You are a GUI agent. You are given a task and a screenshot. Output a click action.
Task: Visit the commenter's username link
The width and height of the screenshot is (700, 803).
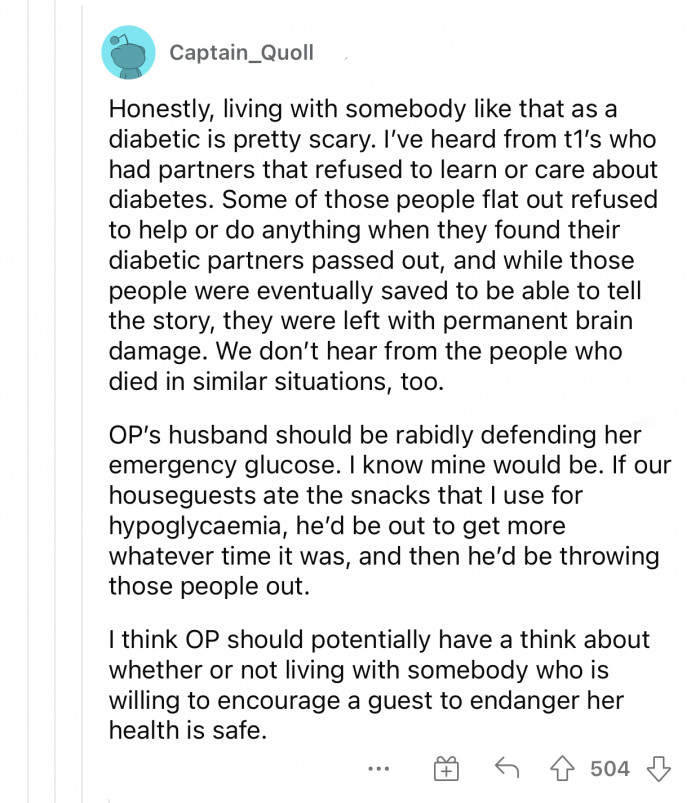tap(240, 55)
